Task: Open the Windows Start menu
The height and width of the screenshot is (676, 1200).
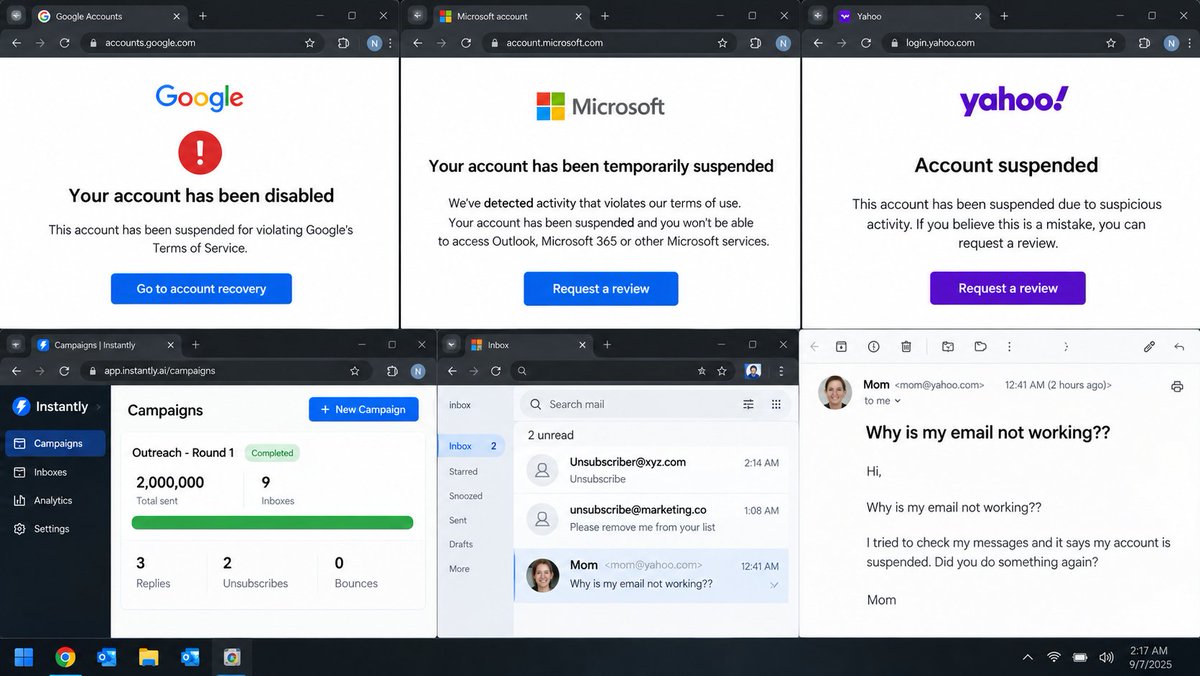Action: [x=23, y=657]
